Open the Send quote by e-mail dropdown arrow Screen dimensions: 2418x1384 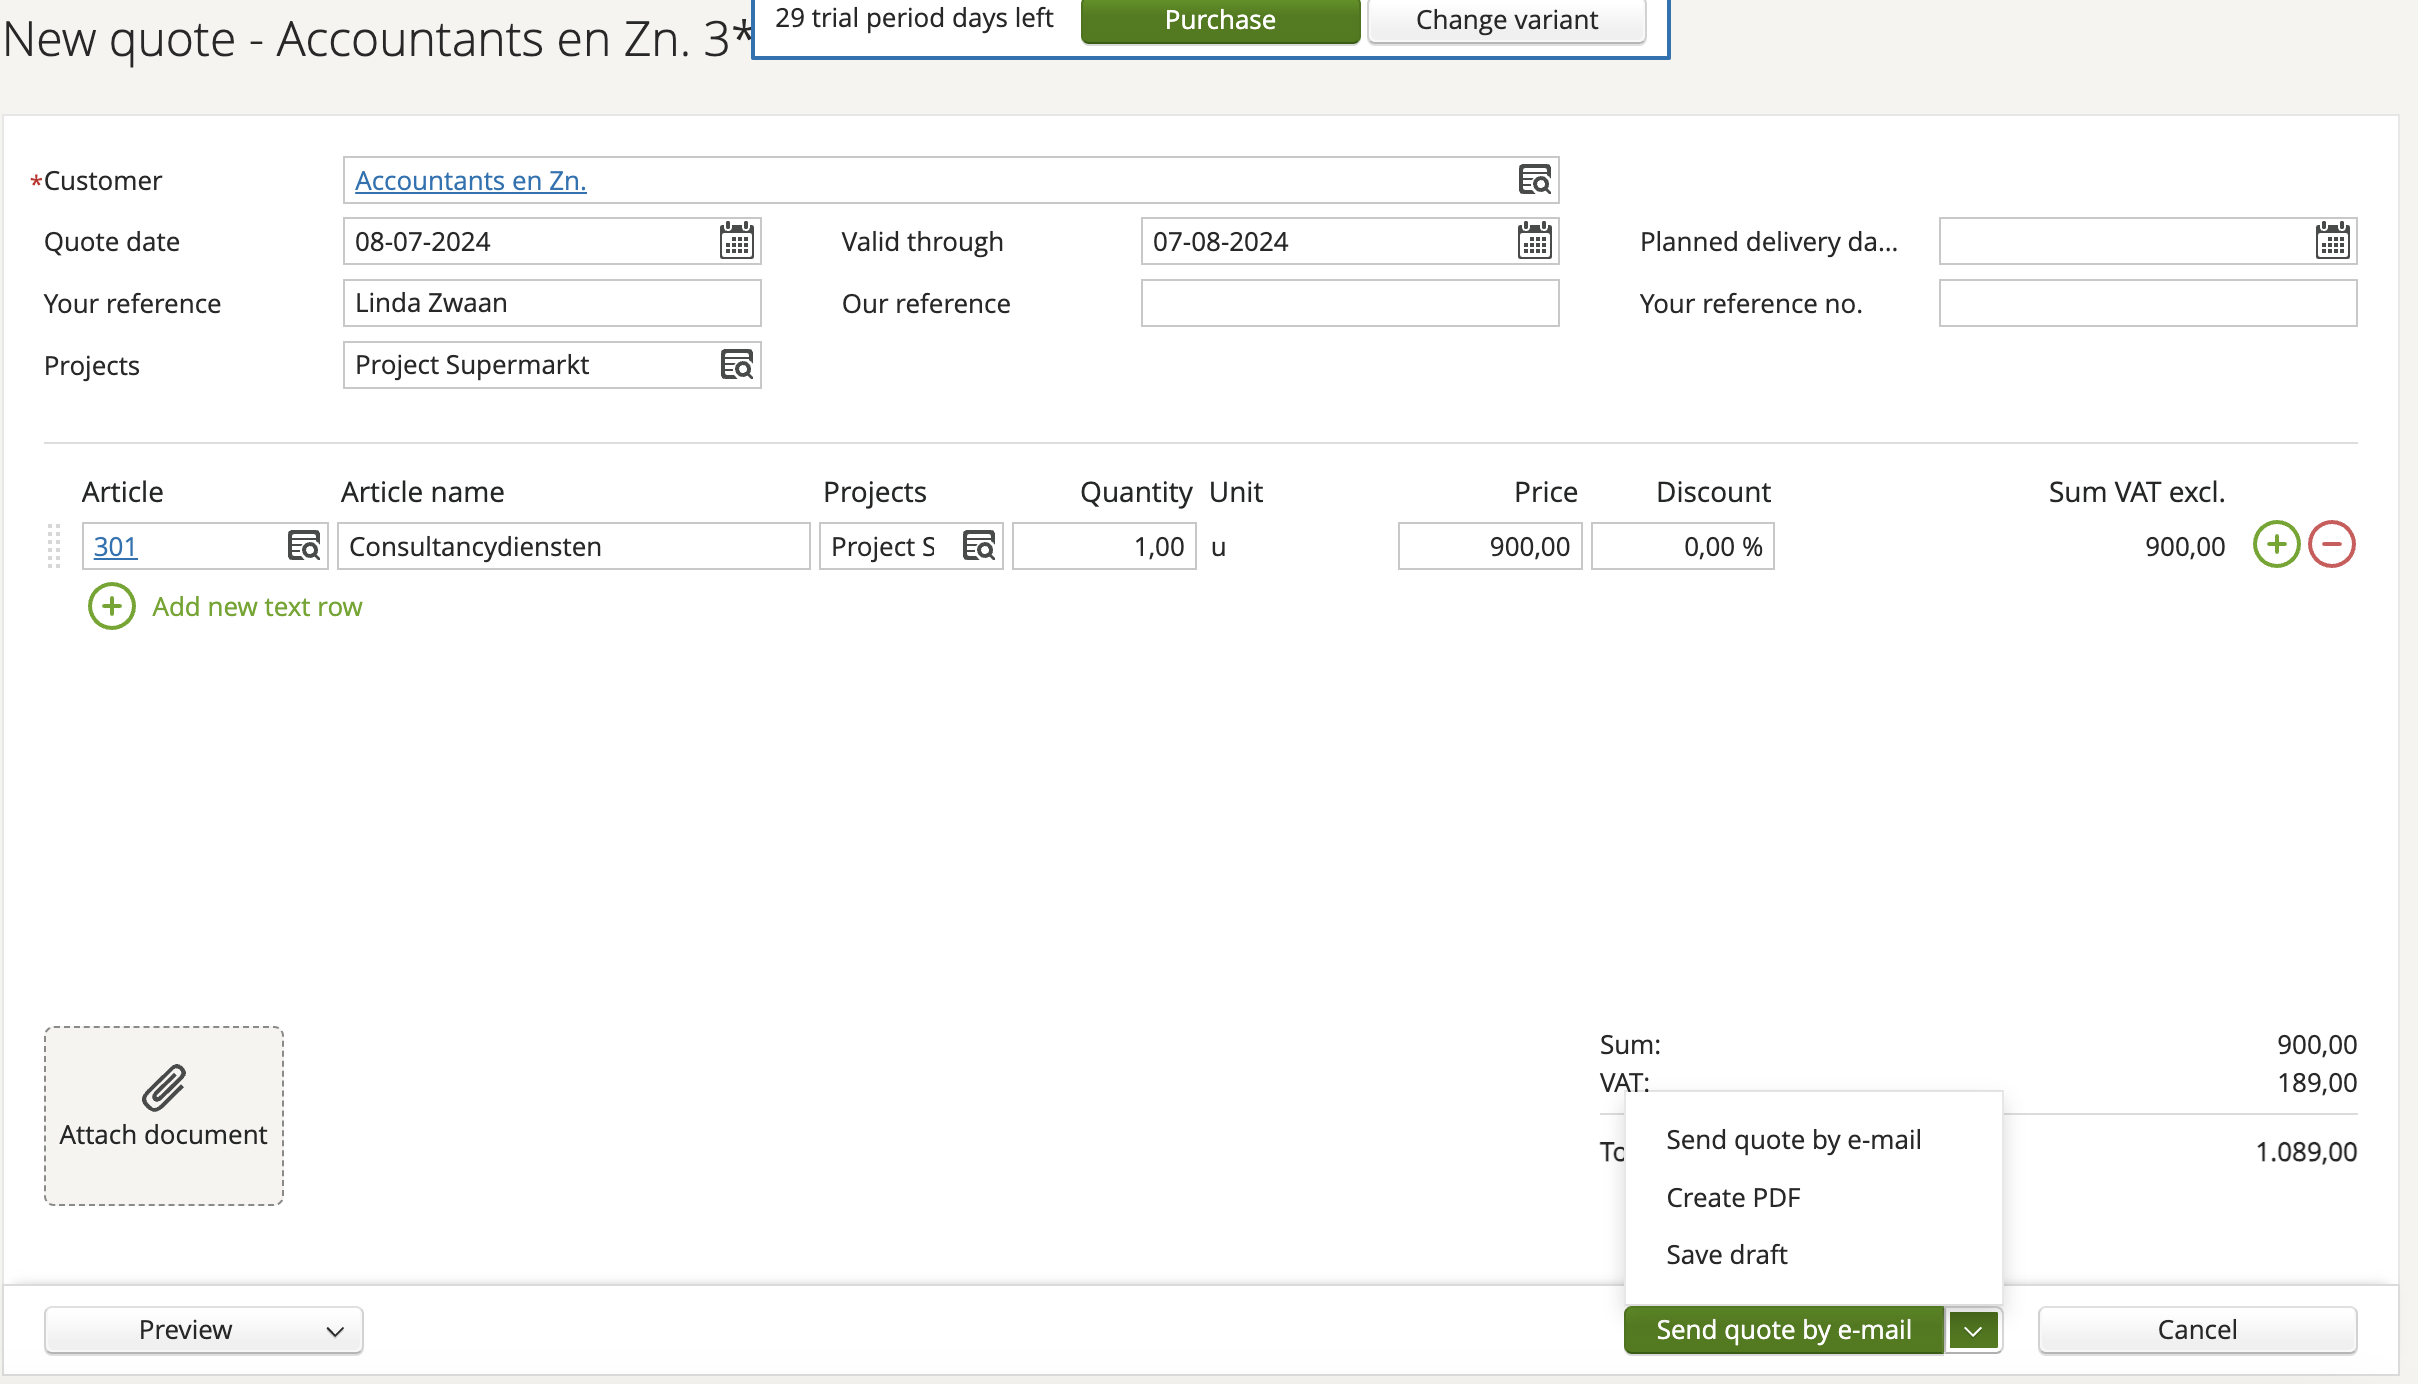click(1971, 1330)
